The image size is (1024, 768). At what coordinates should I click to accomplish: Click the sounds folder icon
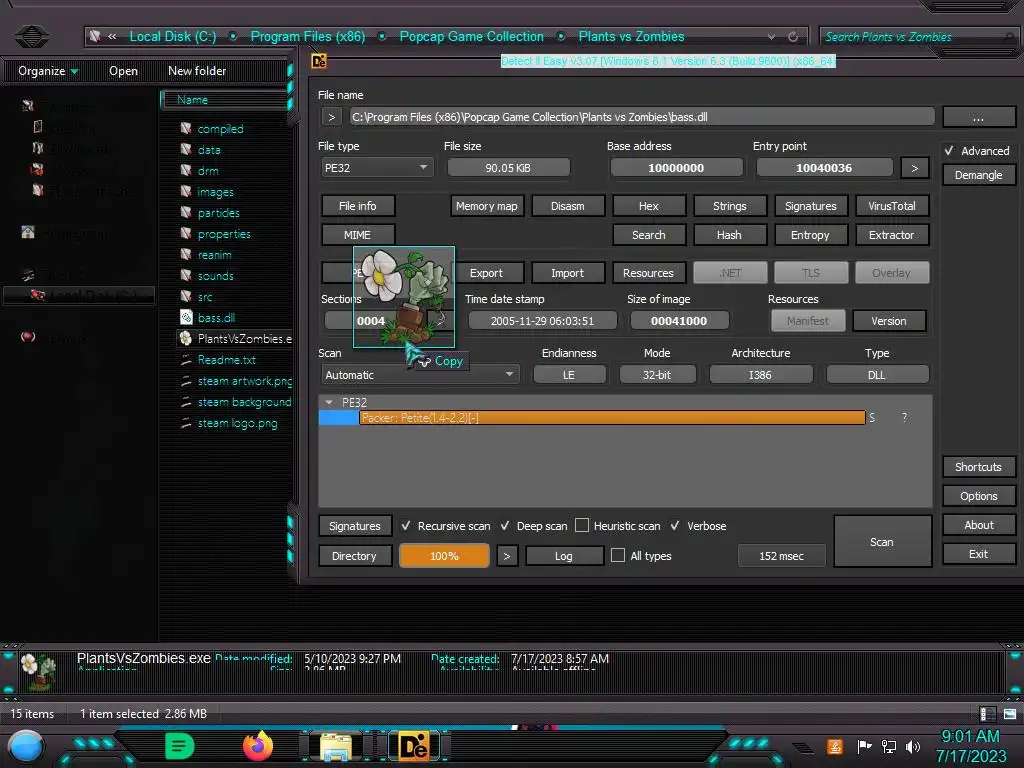pyautogui.click(x=186, y=275)
